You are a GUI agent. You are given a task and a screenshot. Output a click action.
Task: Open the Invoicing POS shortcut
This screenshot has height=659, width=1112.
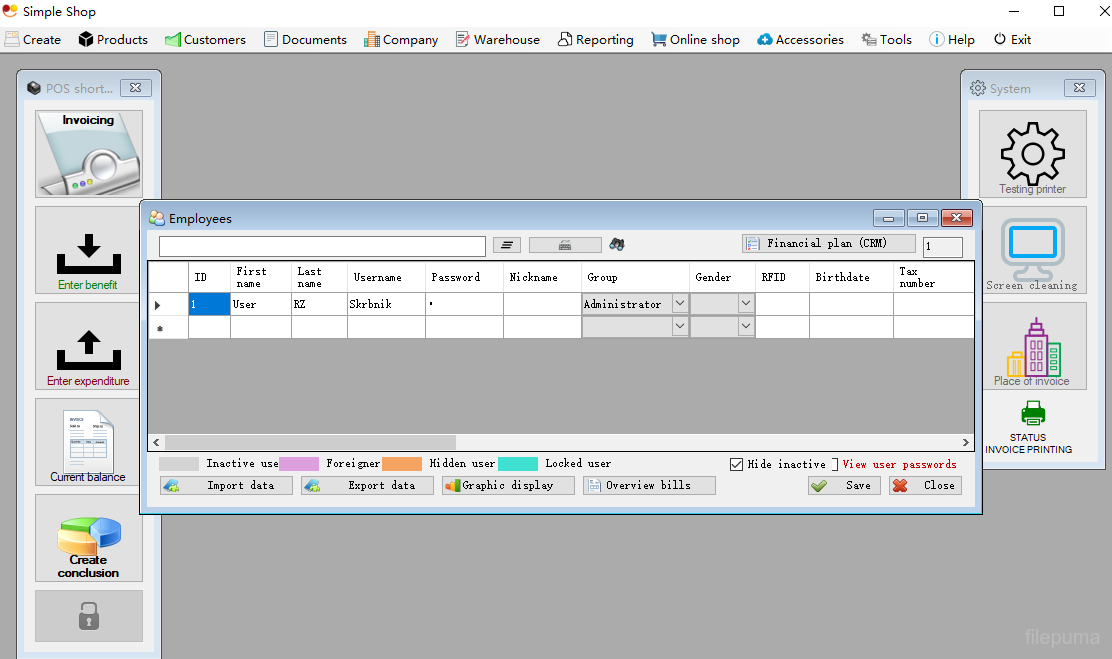(x=89, y=153)
